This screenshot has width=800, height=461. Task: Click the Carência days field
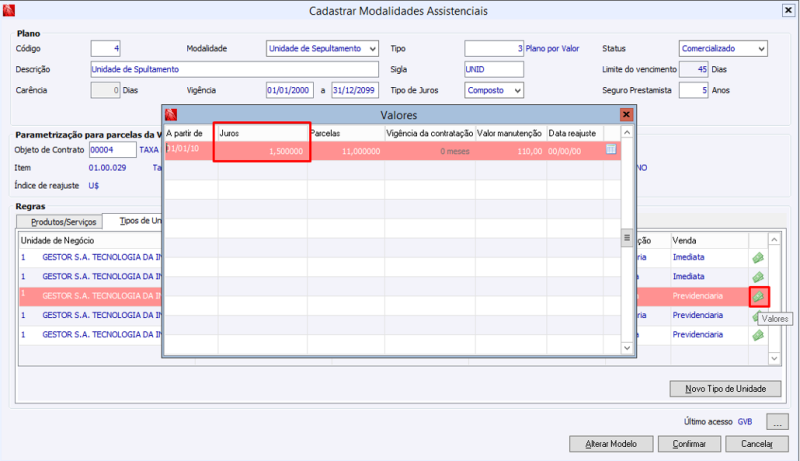pos(106,90)
